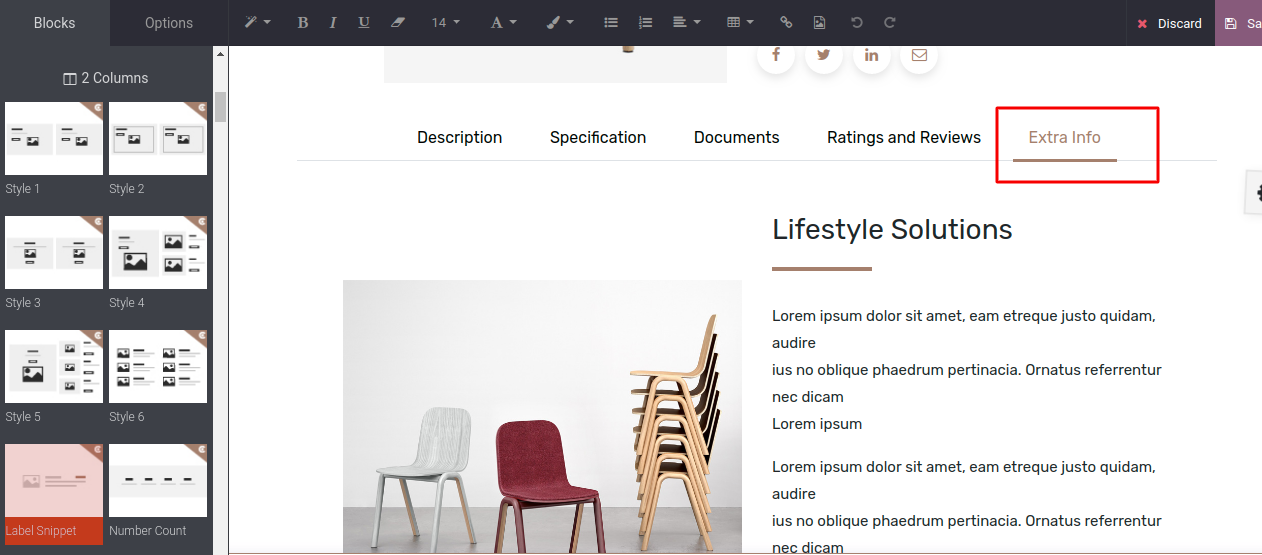Switch to the Options tab
This screenshot has width=1262, height=555.
coord(169,23)
